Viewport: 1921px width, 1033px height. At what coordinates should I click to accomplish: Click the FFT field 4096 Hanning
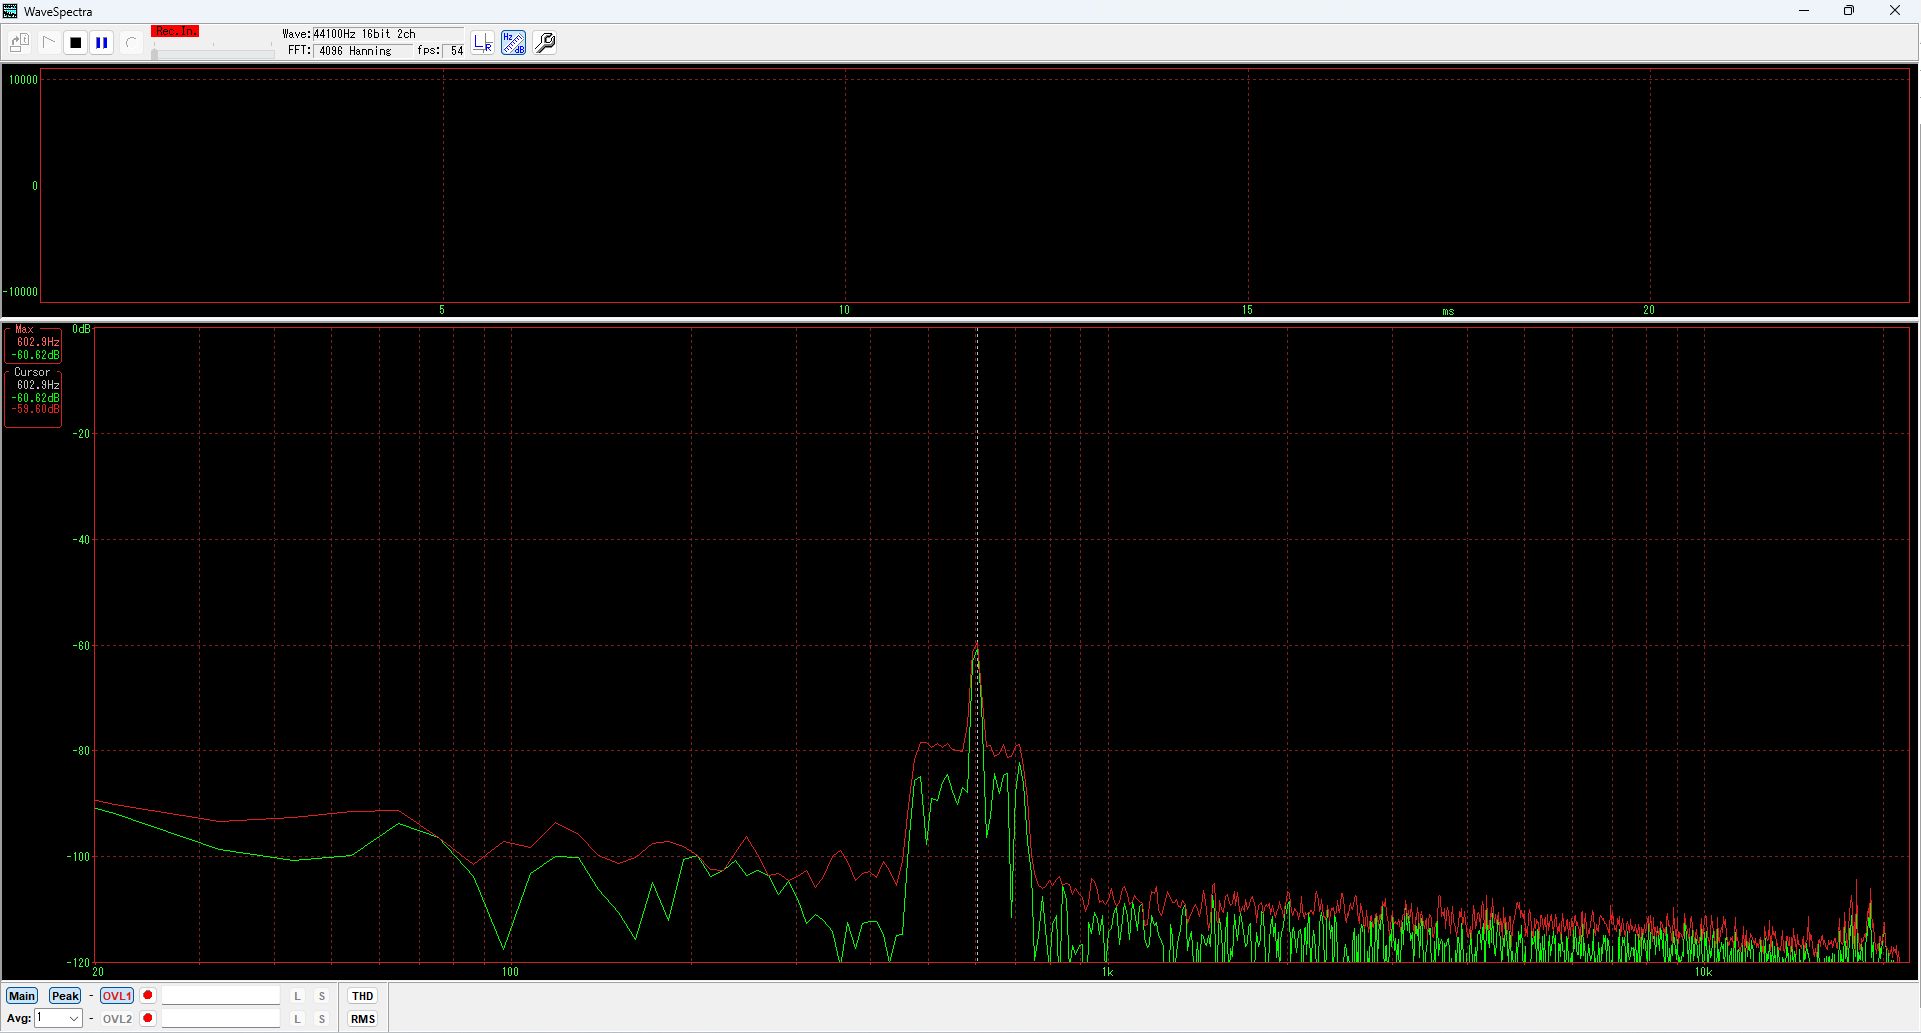[x=363, y=51]
